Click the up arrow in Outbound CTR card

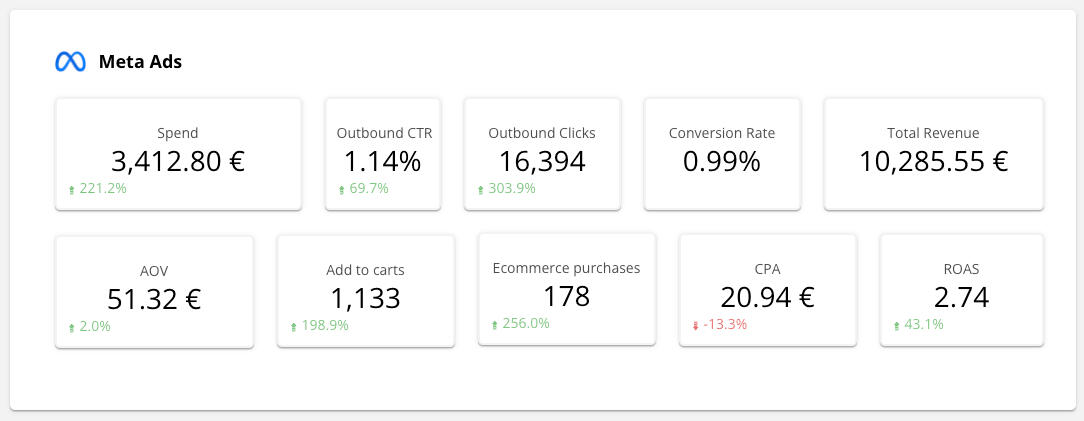click(x=341, y=189)
